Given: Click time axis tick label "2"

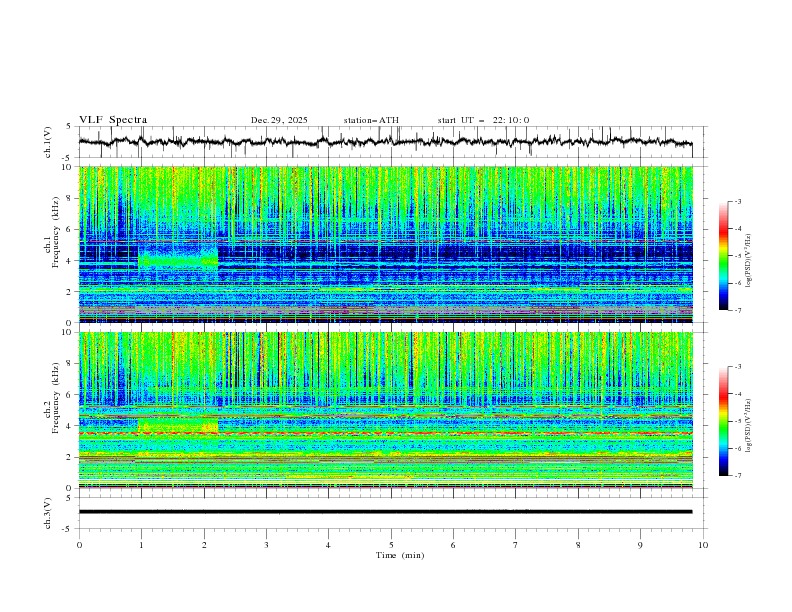Looking at the screenshot, I should point(204,545).
